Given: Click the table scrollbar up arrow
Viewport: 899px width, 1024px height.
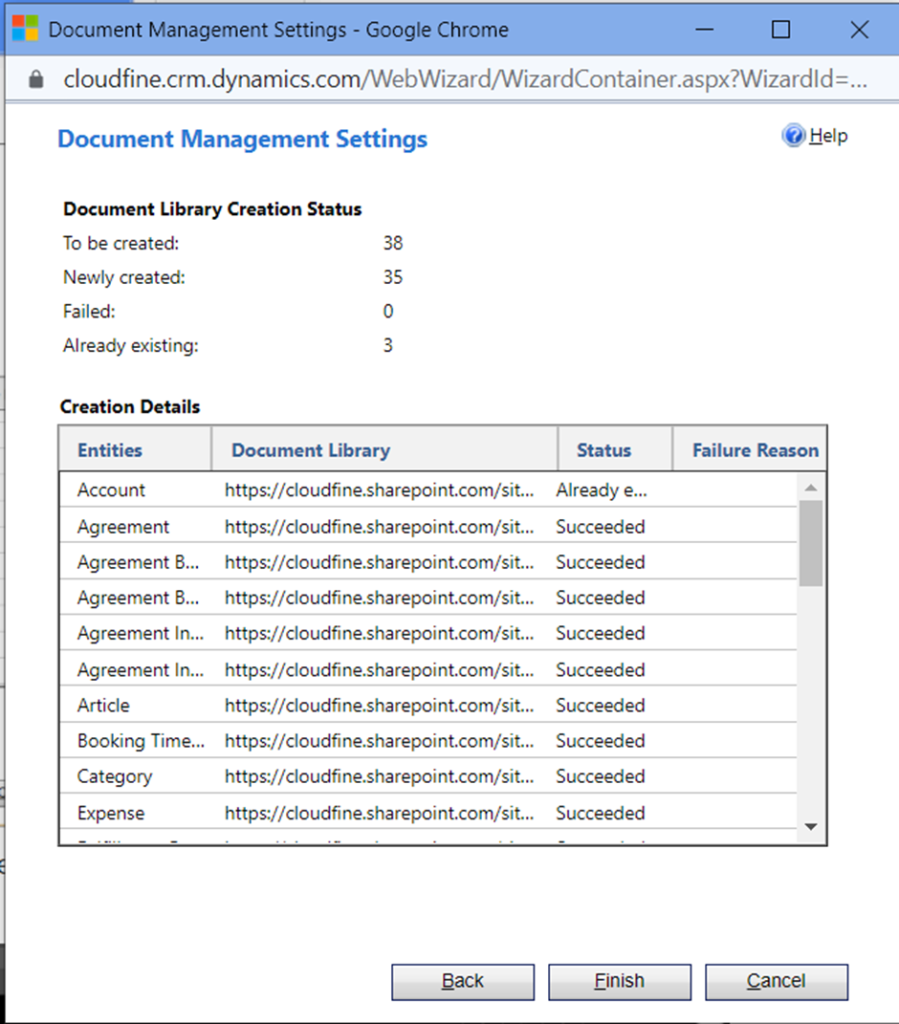Looking at the screenshot, I should click(811, 487).
